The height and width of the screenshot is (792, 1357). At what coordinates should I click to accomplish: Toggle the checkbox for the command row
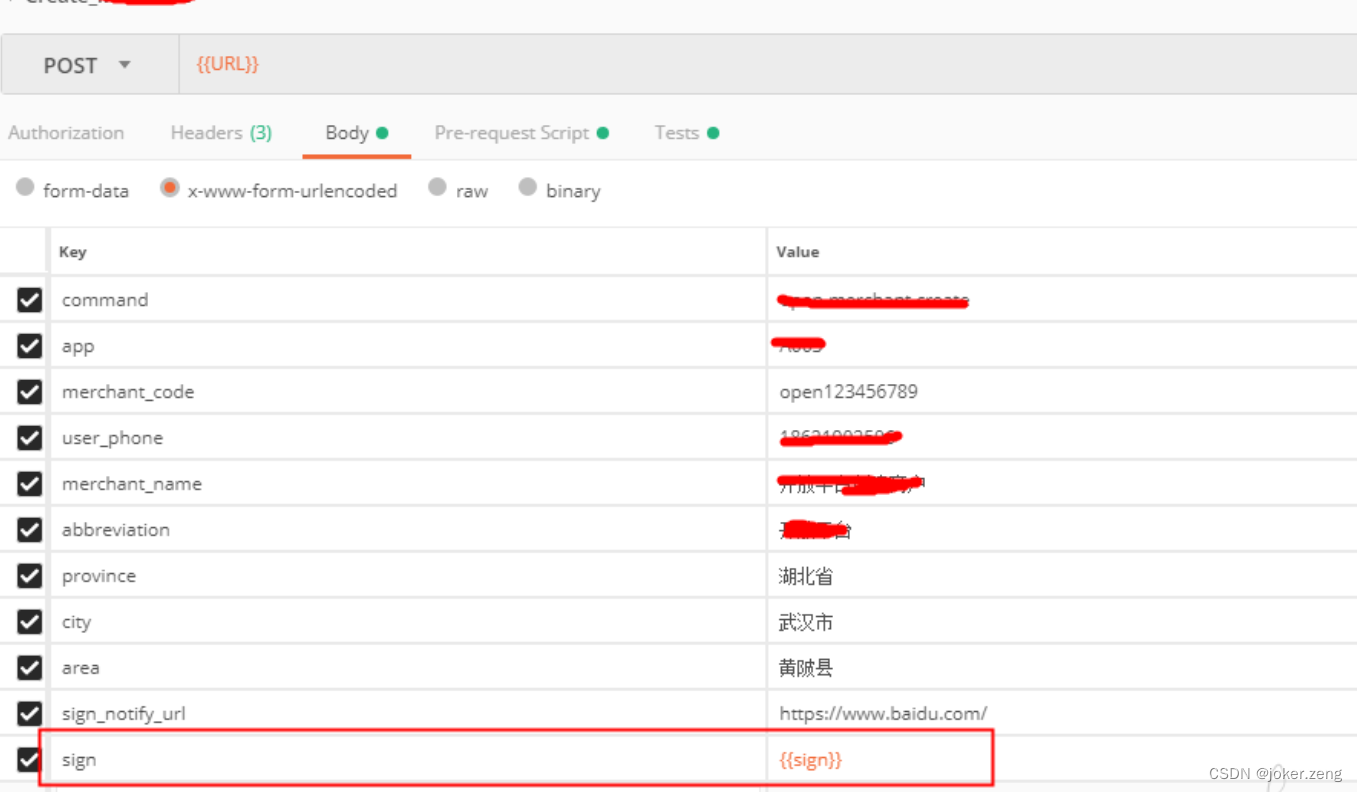(28, 299)
